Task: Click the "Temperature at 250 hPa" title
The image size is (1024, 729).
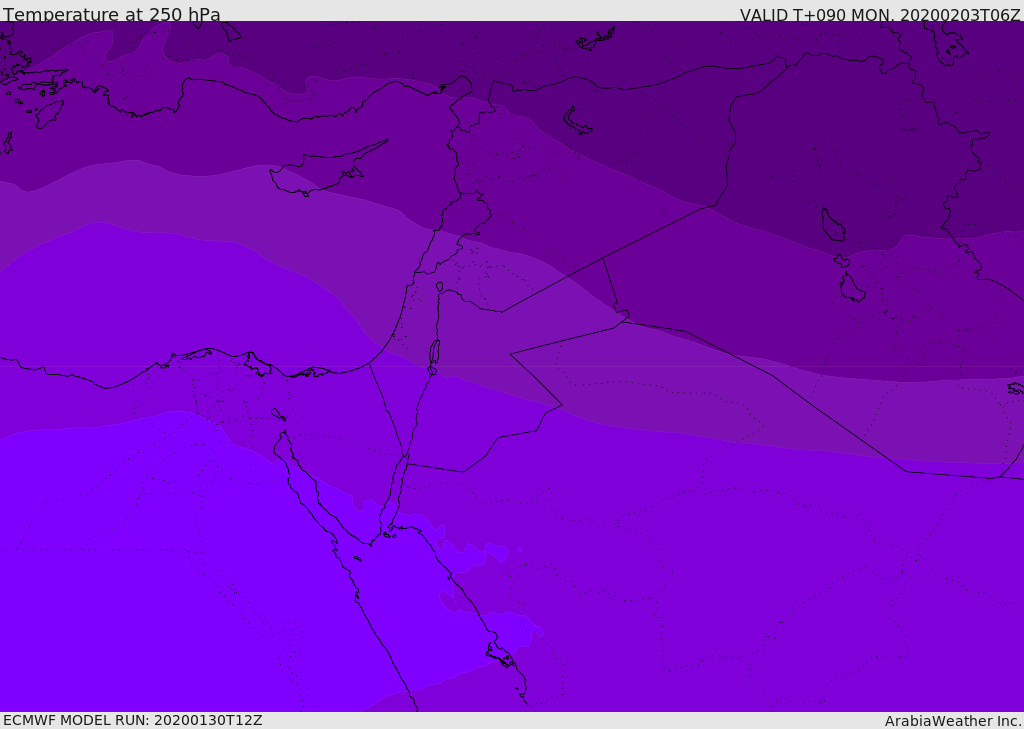Action: [x=112, y=15]
